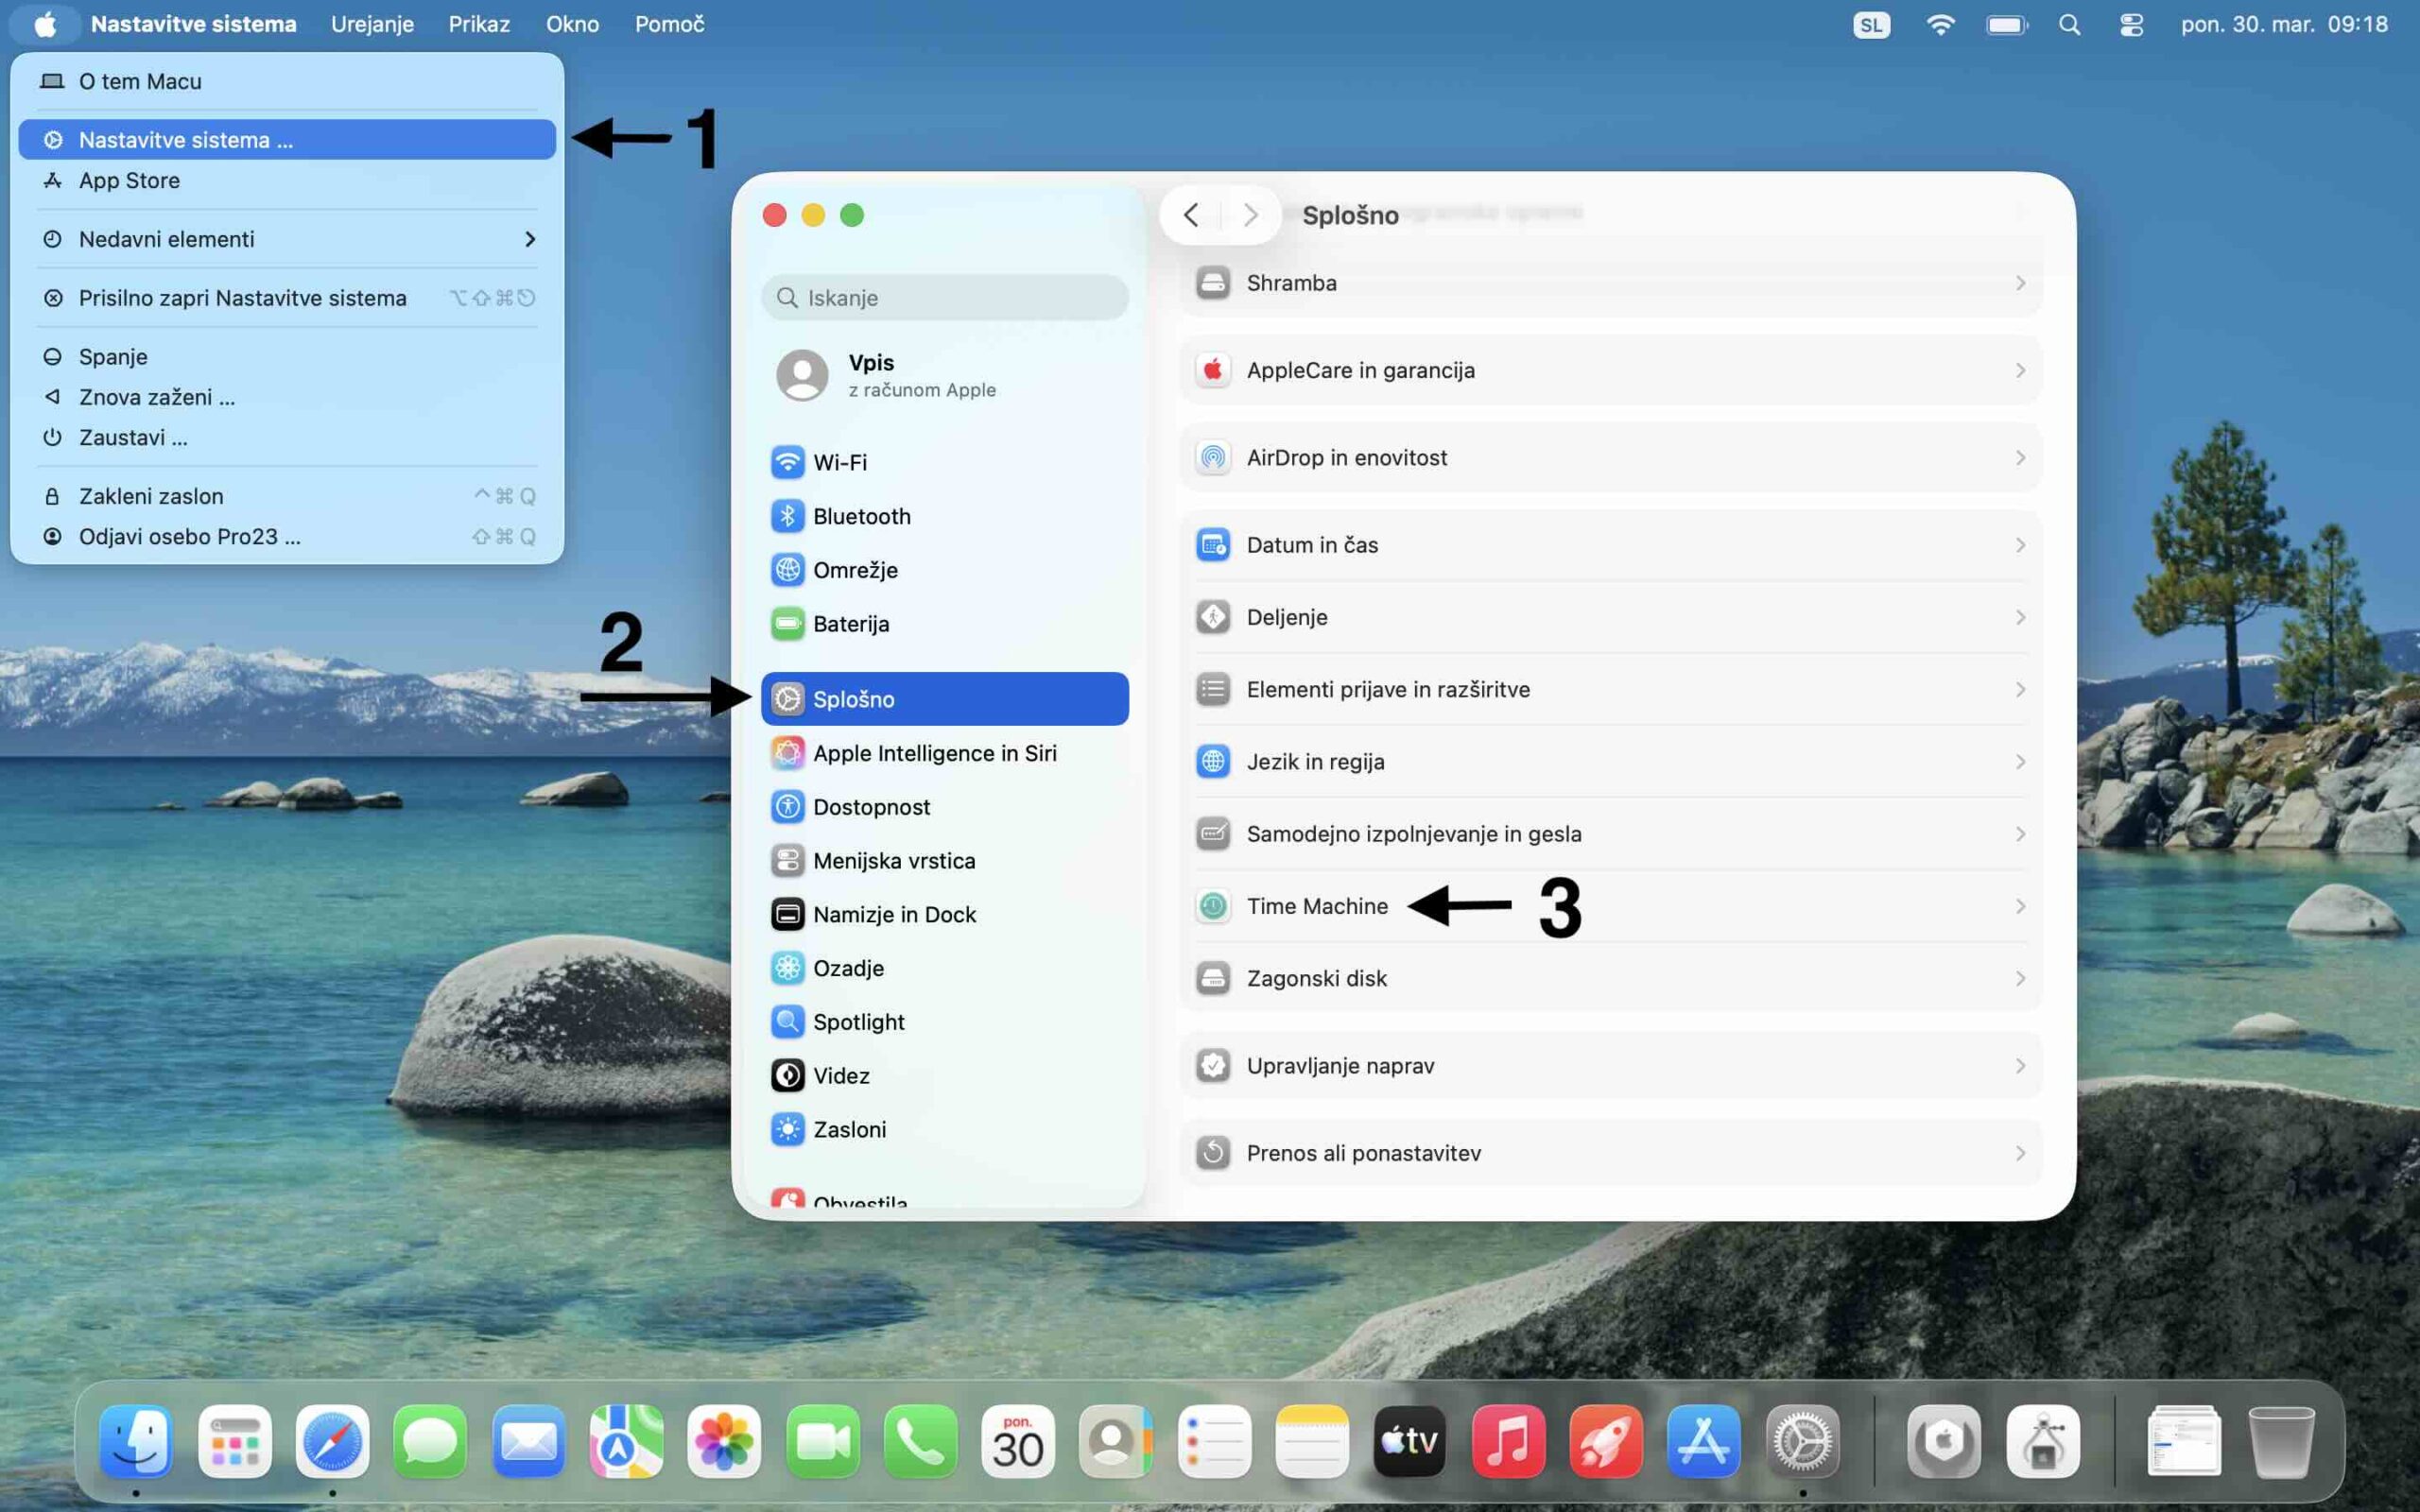Select Zakleni zaslon menu entry
2420x1512 pixels.
[151, 496]
